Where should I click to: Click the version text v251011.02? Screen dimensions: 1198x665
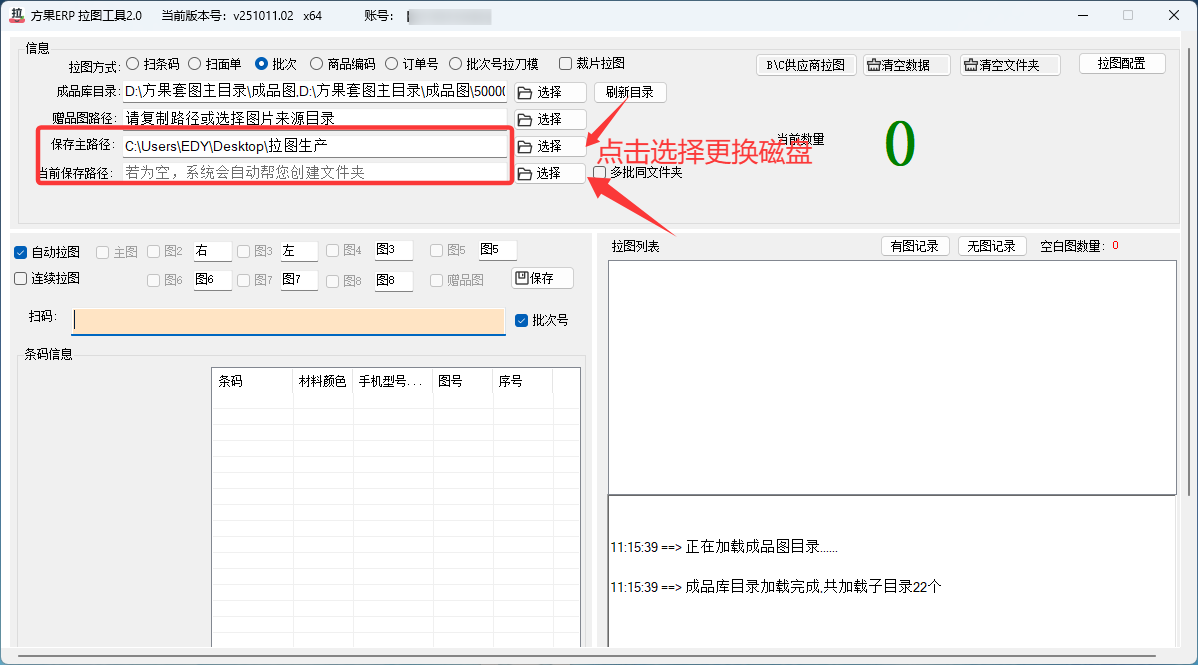(x=263, y=15)
